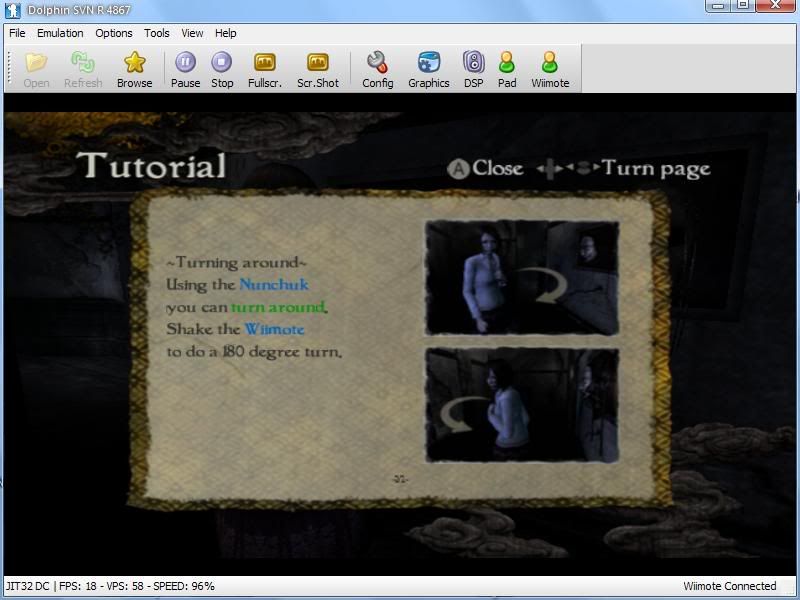This screenshot has width=800, height=600.
Task: Click the A Close prompt in game
Action: (485, 168)
